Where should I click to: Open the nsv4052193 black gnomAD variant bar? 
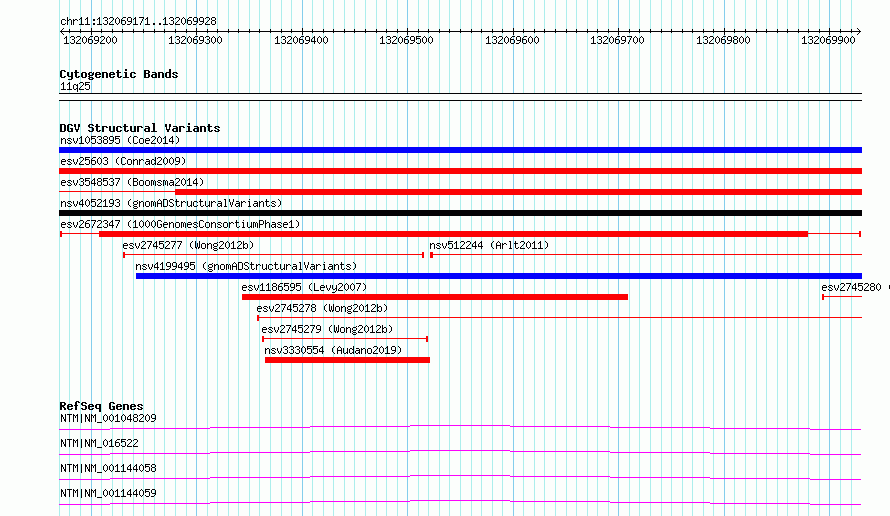(x=460, y=213)
